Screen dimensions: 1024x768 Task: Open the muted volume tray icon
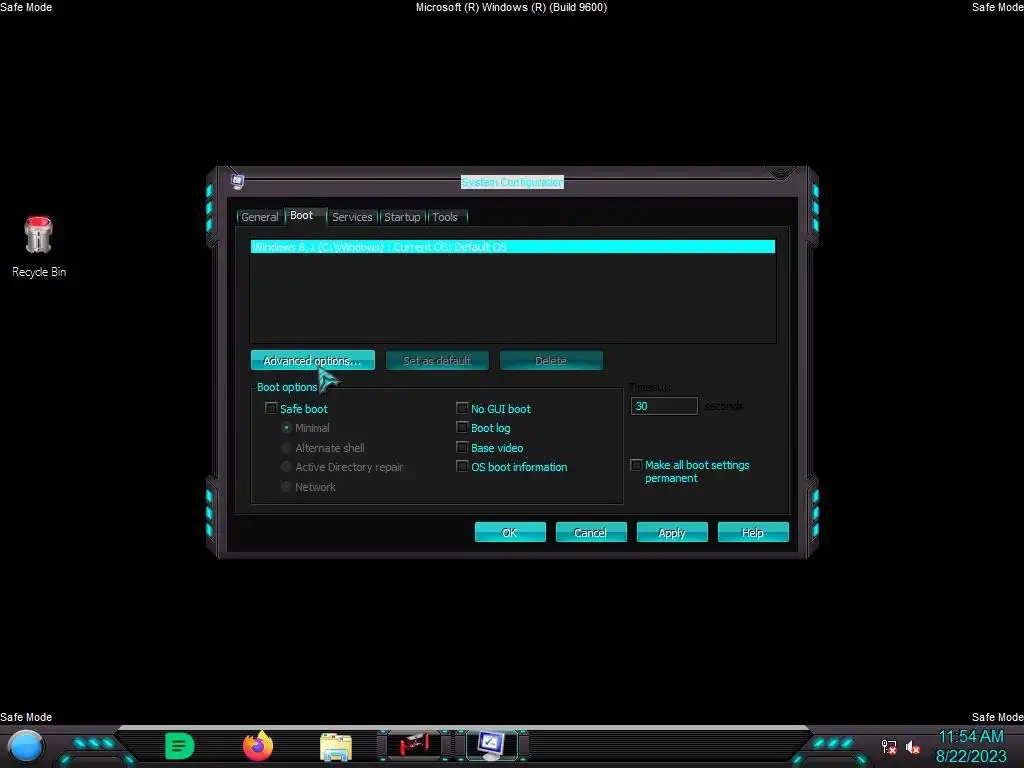913,747
